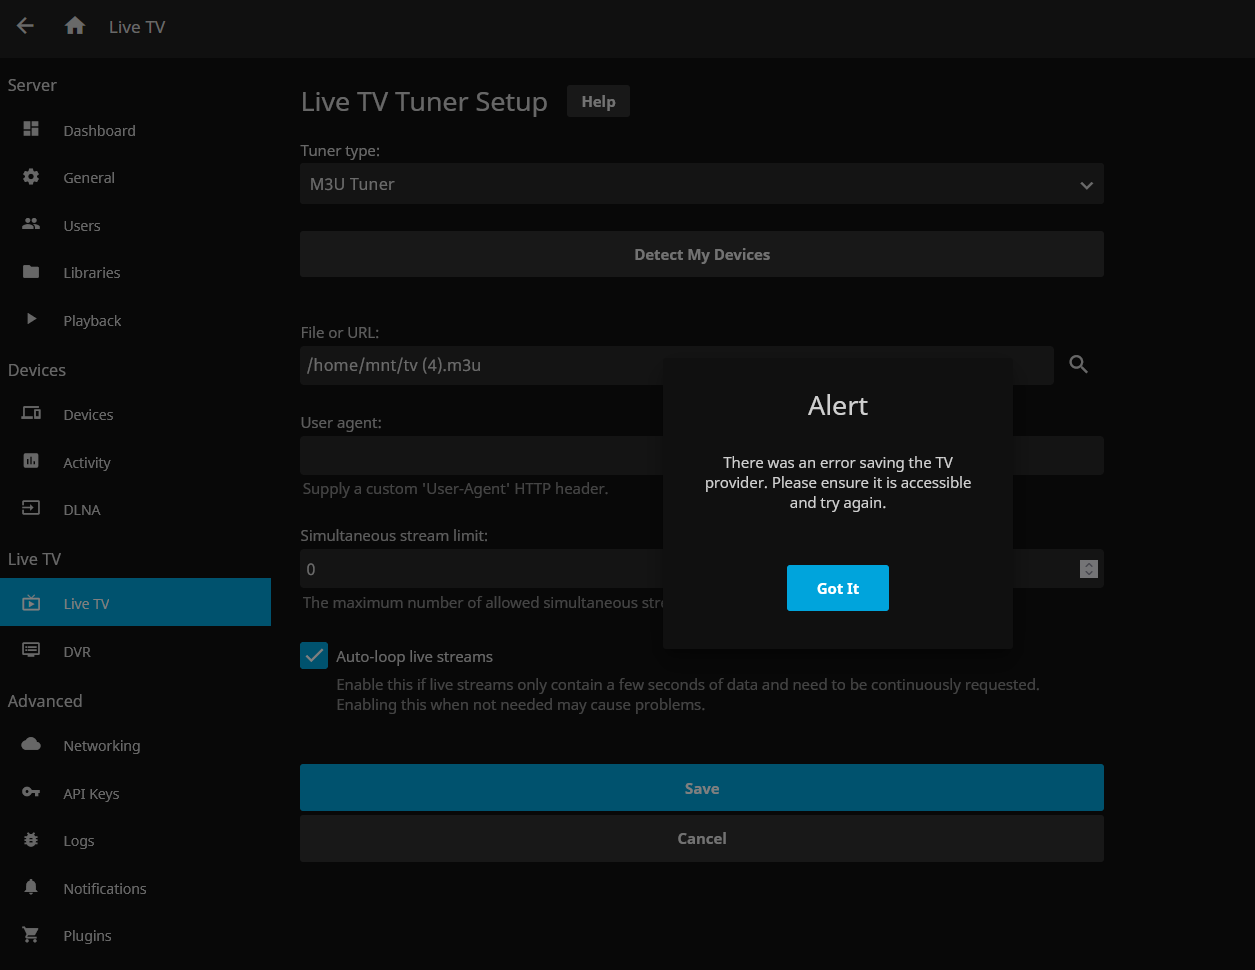Viewport: 1255px width, 970px height.
Task: Open Plugins page in sidebar
Action: coord(135,936)
